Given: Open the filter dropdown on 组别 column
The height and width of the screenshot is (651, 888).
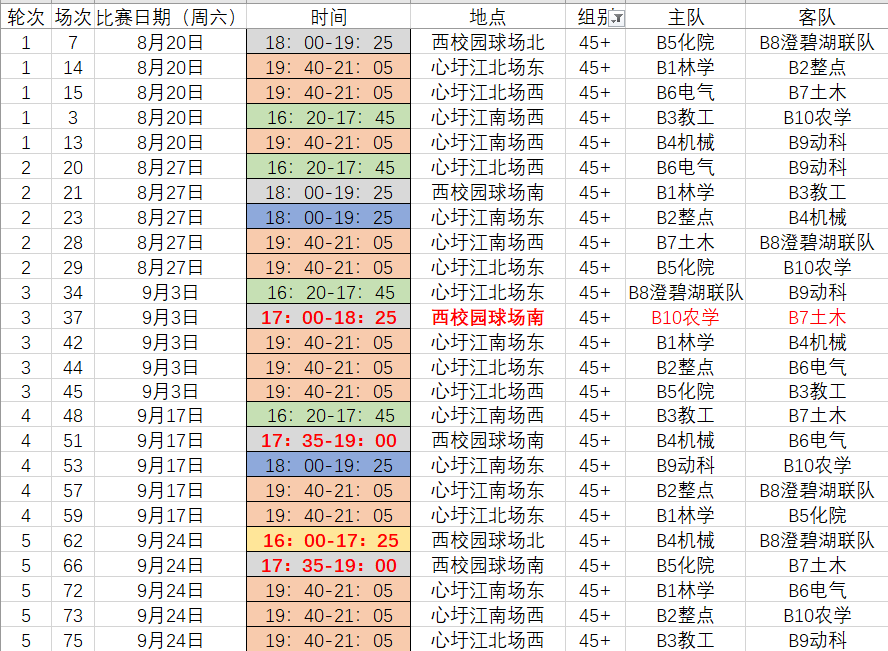Looking at the screenshot, I should 617,18.
